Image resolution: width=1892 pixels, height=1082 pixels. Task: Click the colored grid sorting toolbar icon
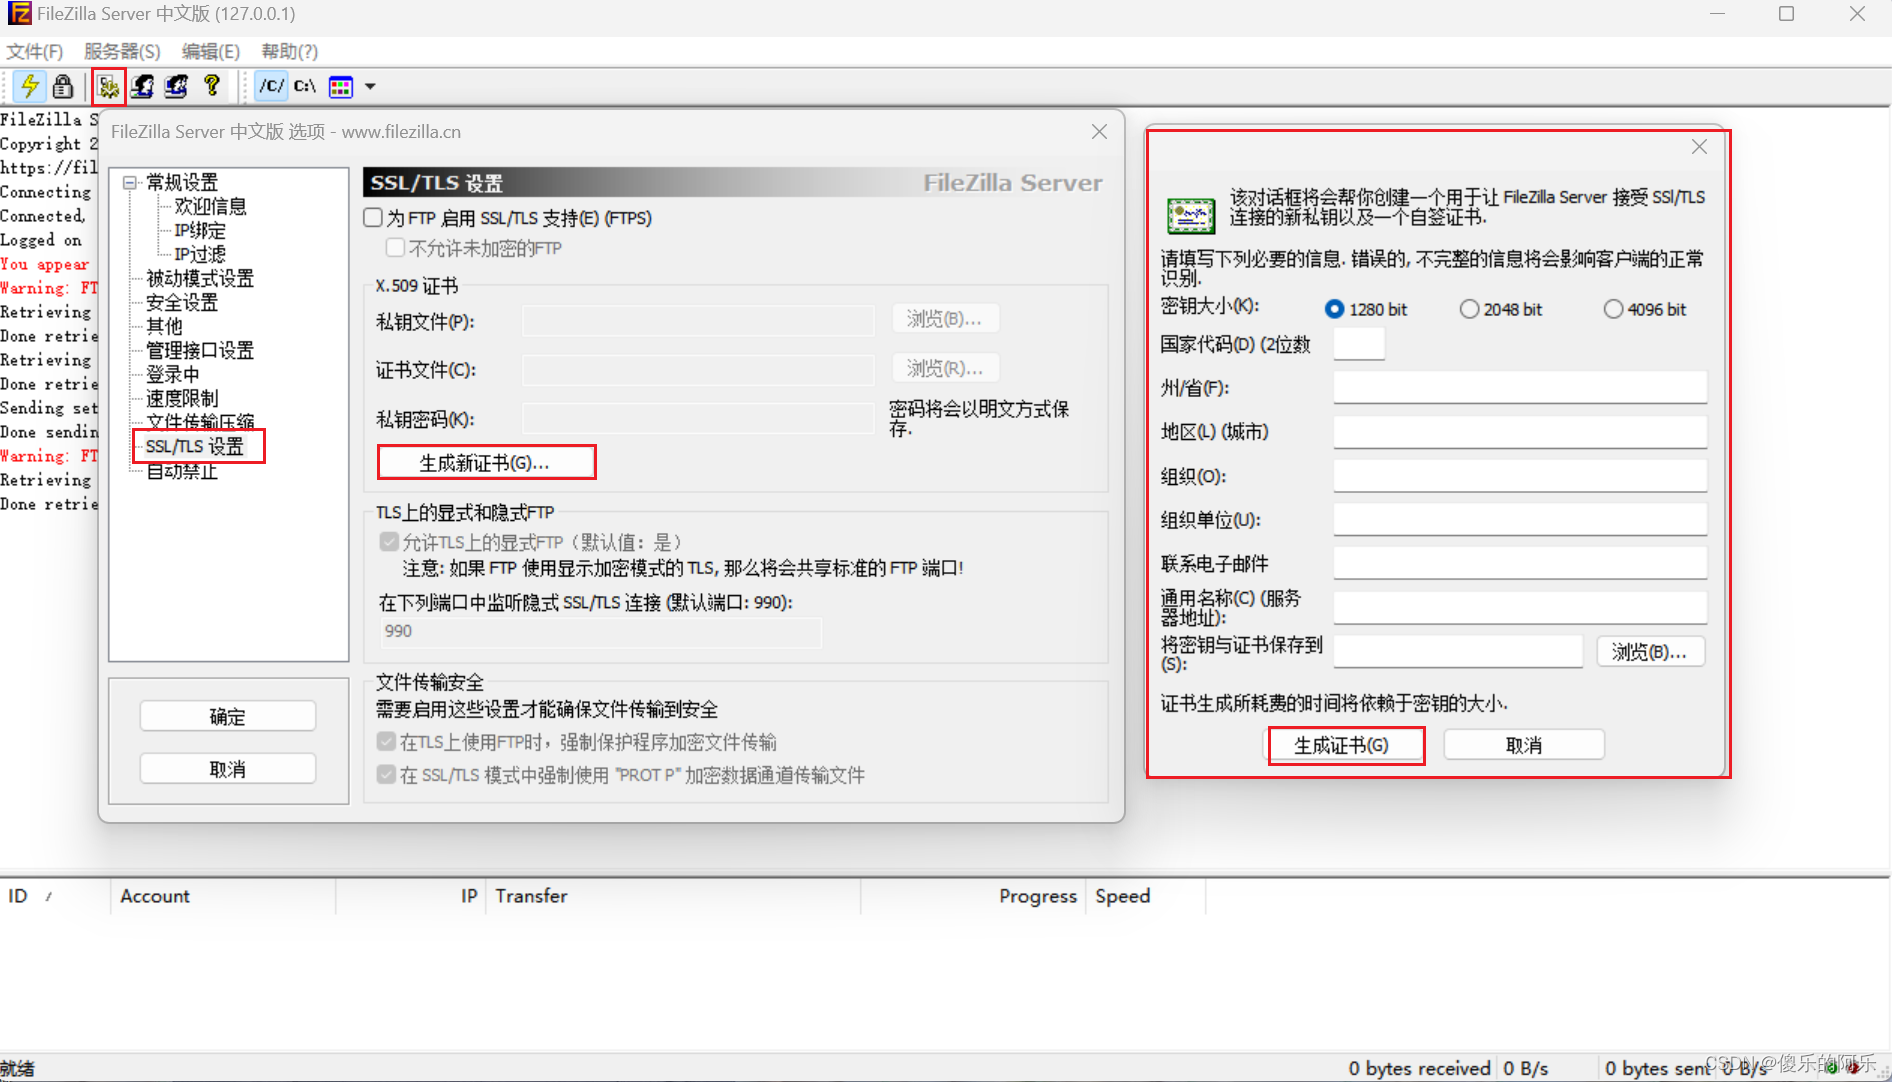coord(341,87)
